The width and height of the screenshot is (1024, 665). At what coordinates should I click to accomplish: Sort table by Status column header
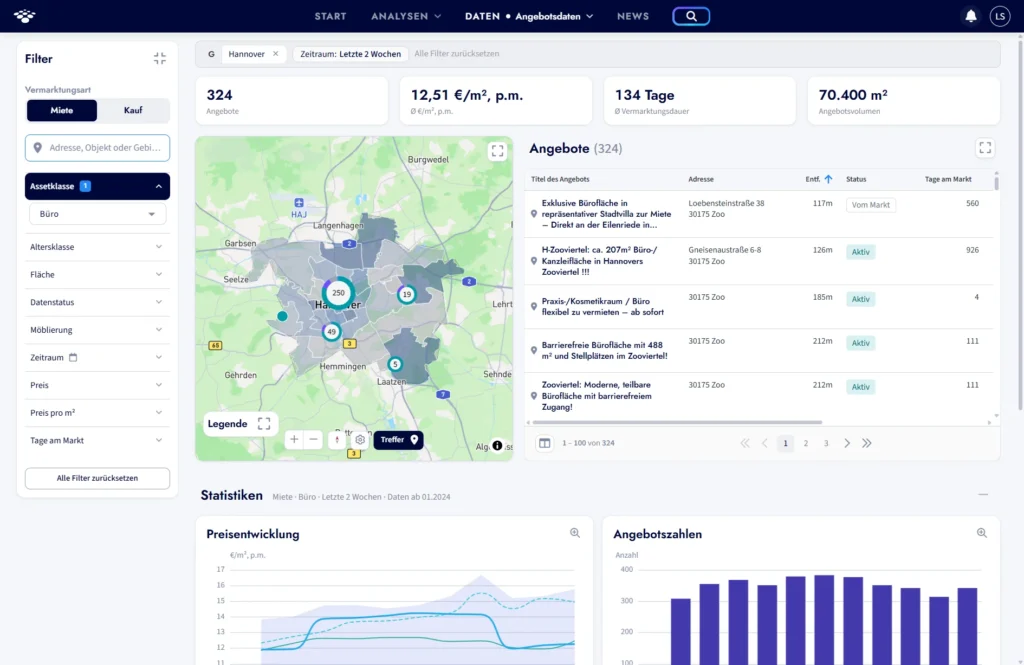point(856,179)
